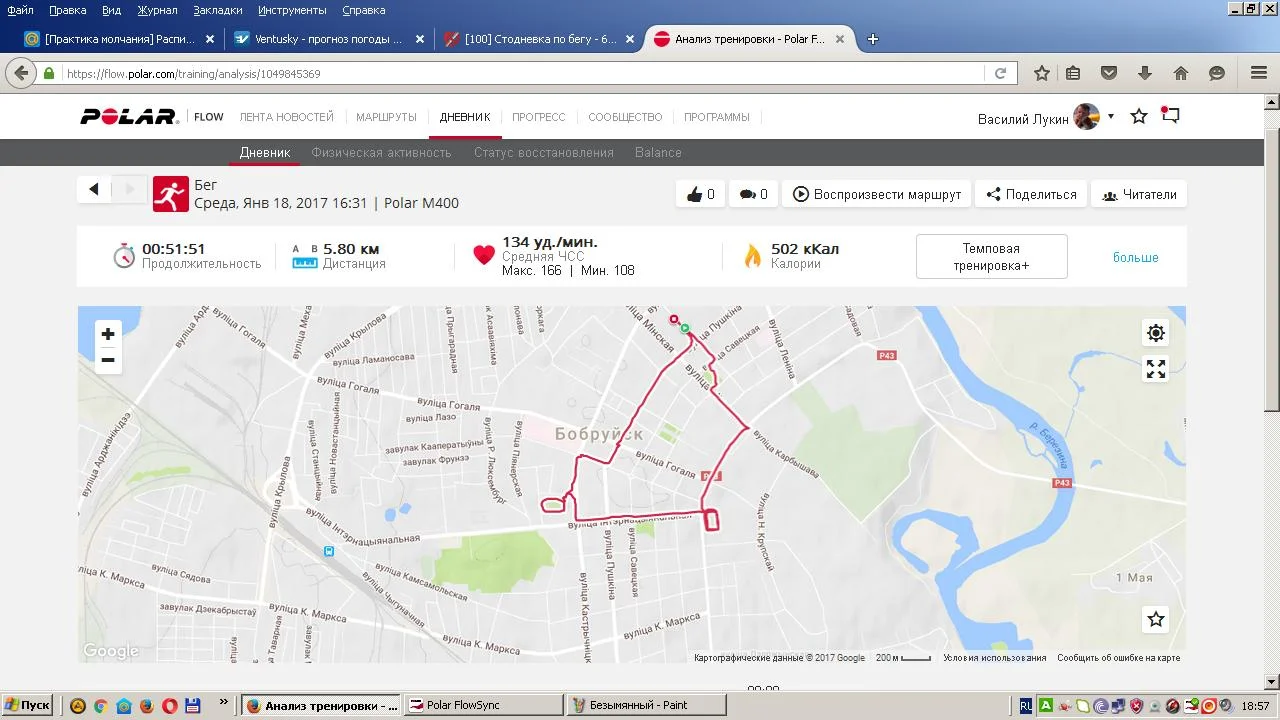Image resolution: width=1280 pixels, height=720 pixels.
Task: Open notifications icon in Polar header
Action: coord(1170,116)
